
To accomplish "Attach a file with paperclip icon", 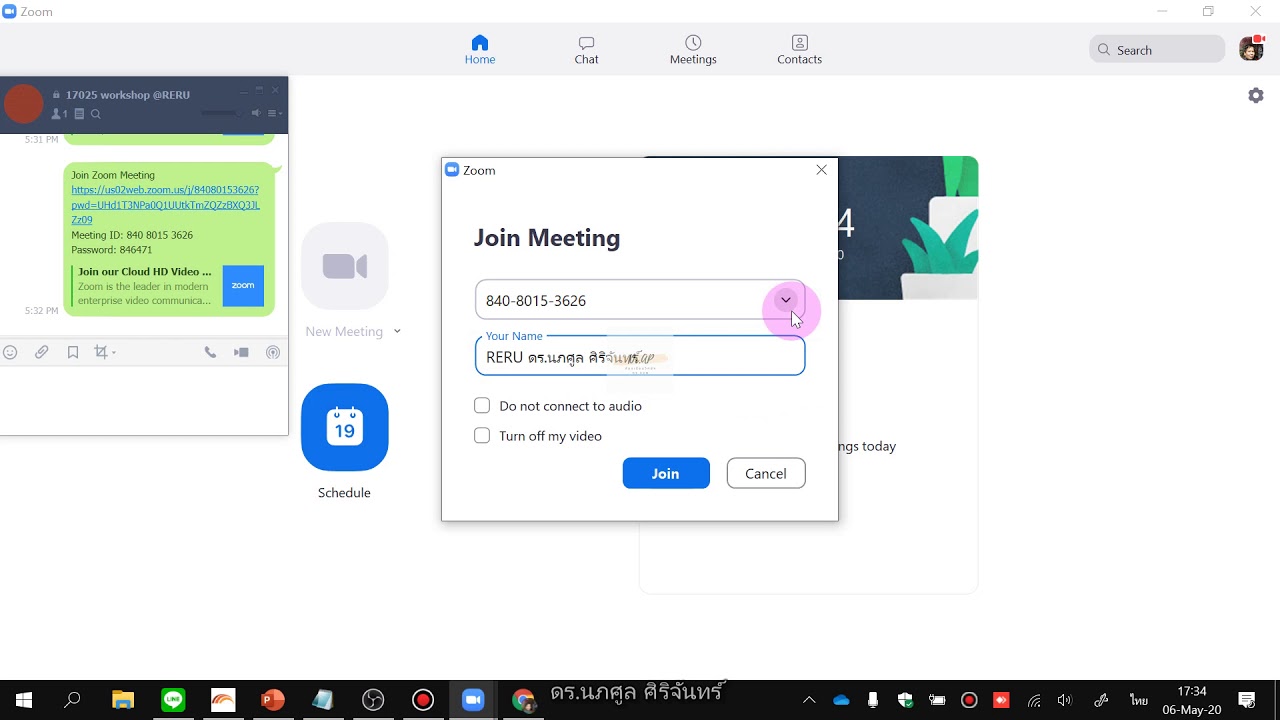I will [41, 352].
